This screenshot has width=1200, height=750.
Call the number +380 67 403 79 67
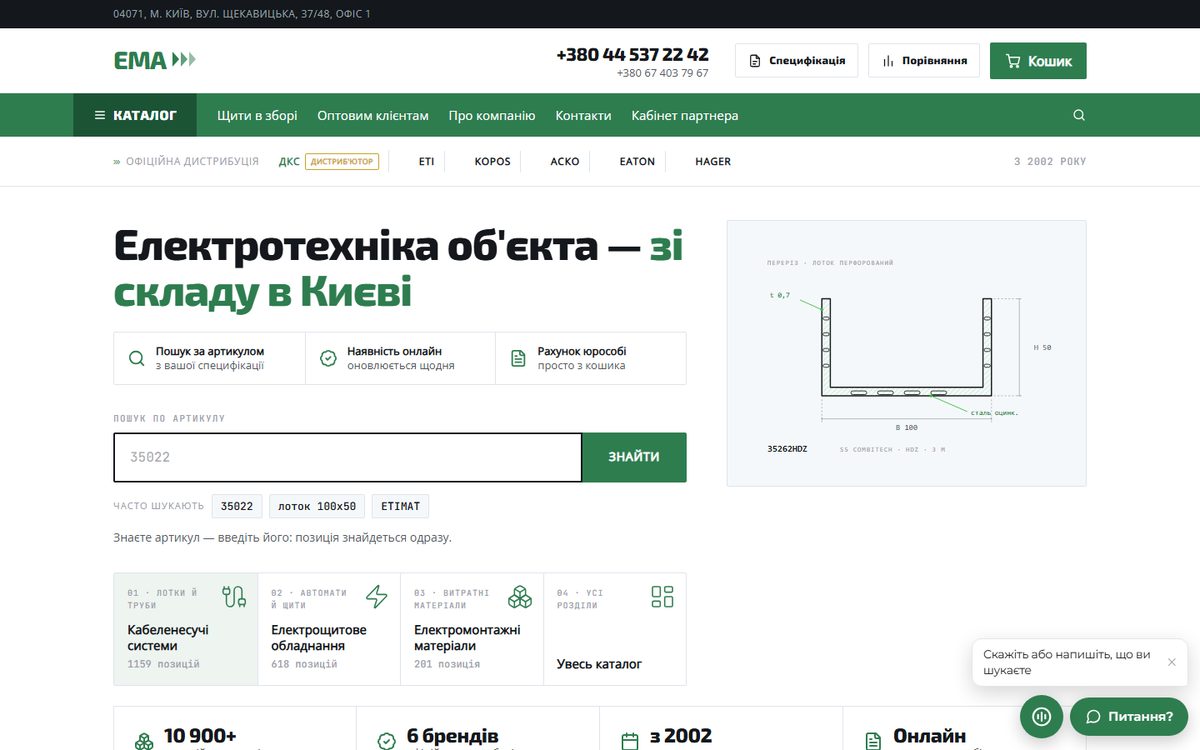coord(663,73)
